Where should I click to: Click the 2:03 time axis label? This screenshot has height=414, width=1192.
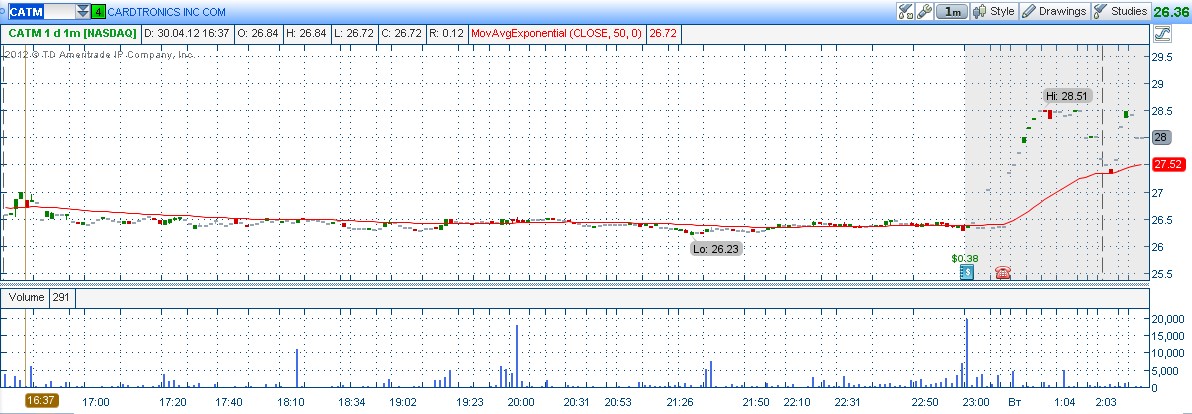pyautogui.click(x=1105, y=402)
